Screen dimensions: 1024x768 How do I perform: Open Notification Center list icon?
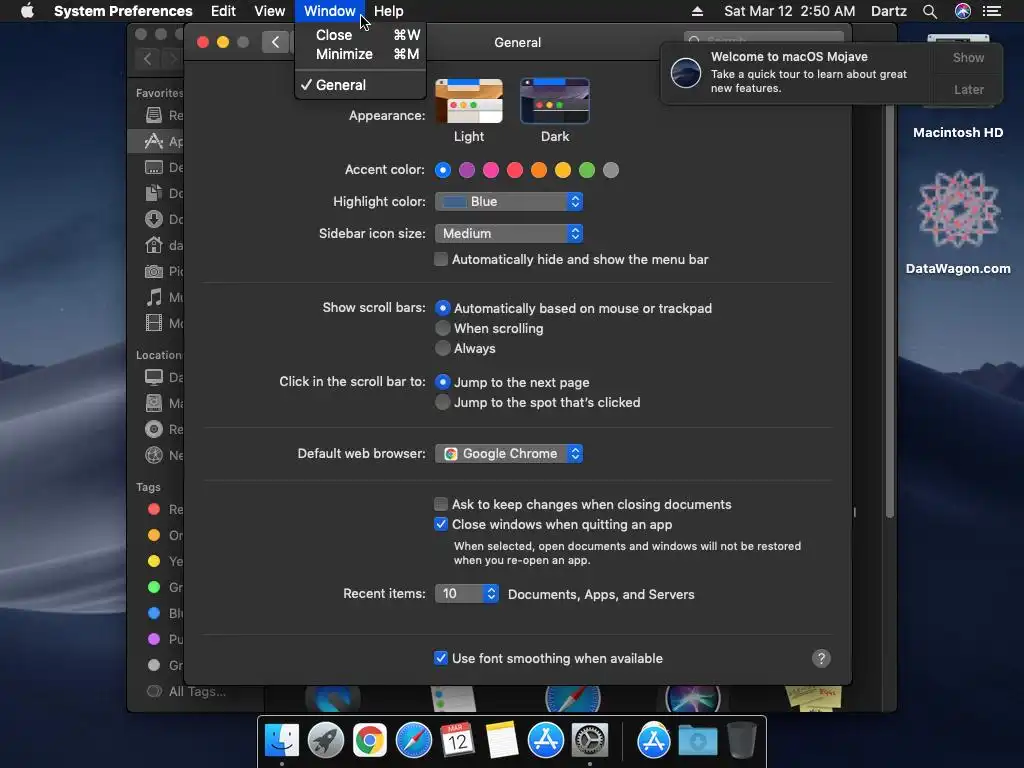tap(992, 11)
